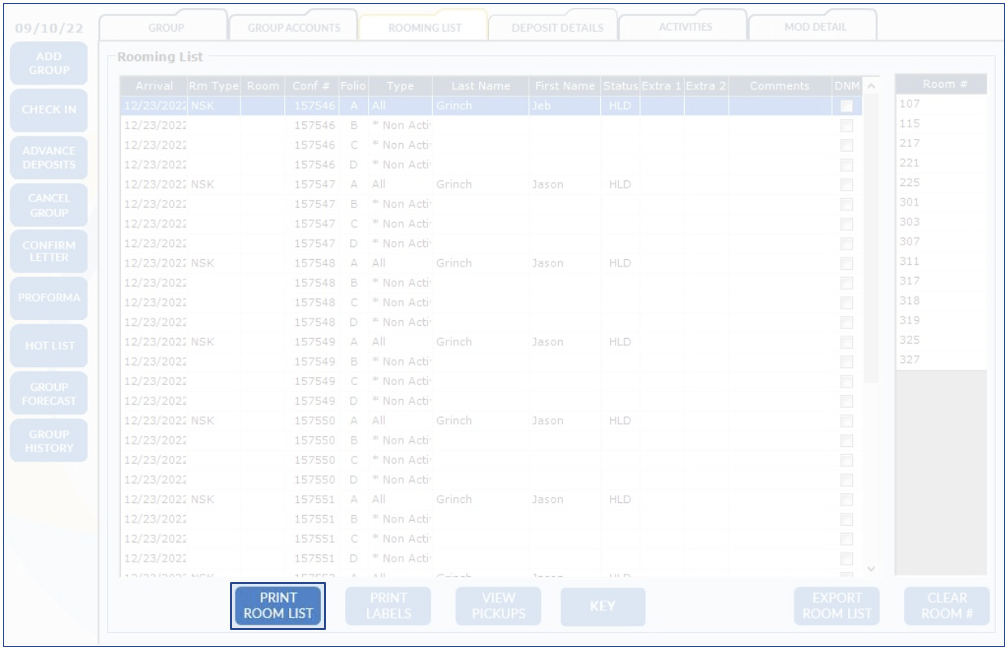Image resolution: width=1008 pixels, height=649 pixels.
Task: Click Add Group in the sidebar
Action: click(x=49, y=64)
